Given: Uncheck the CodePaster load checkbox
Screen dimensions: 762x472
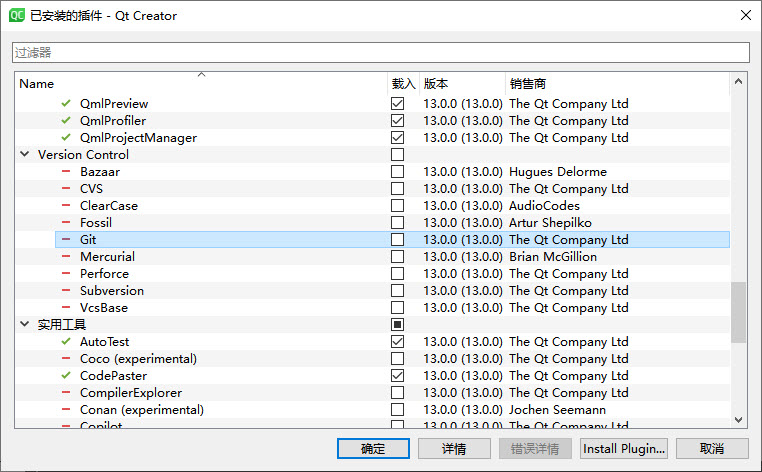Looking at the screenshot, I should click(398, 376).
